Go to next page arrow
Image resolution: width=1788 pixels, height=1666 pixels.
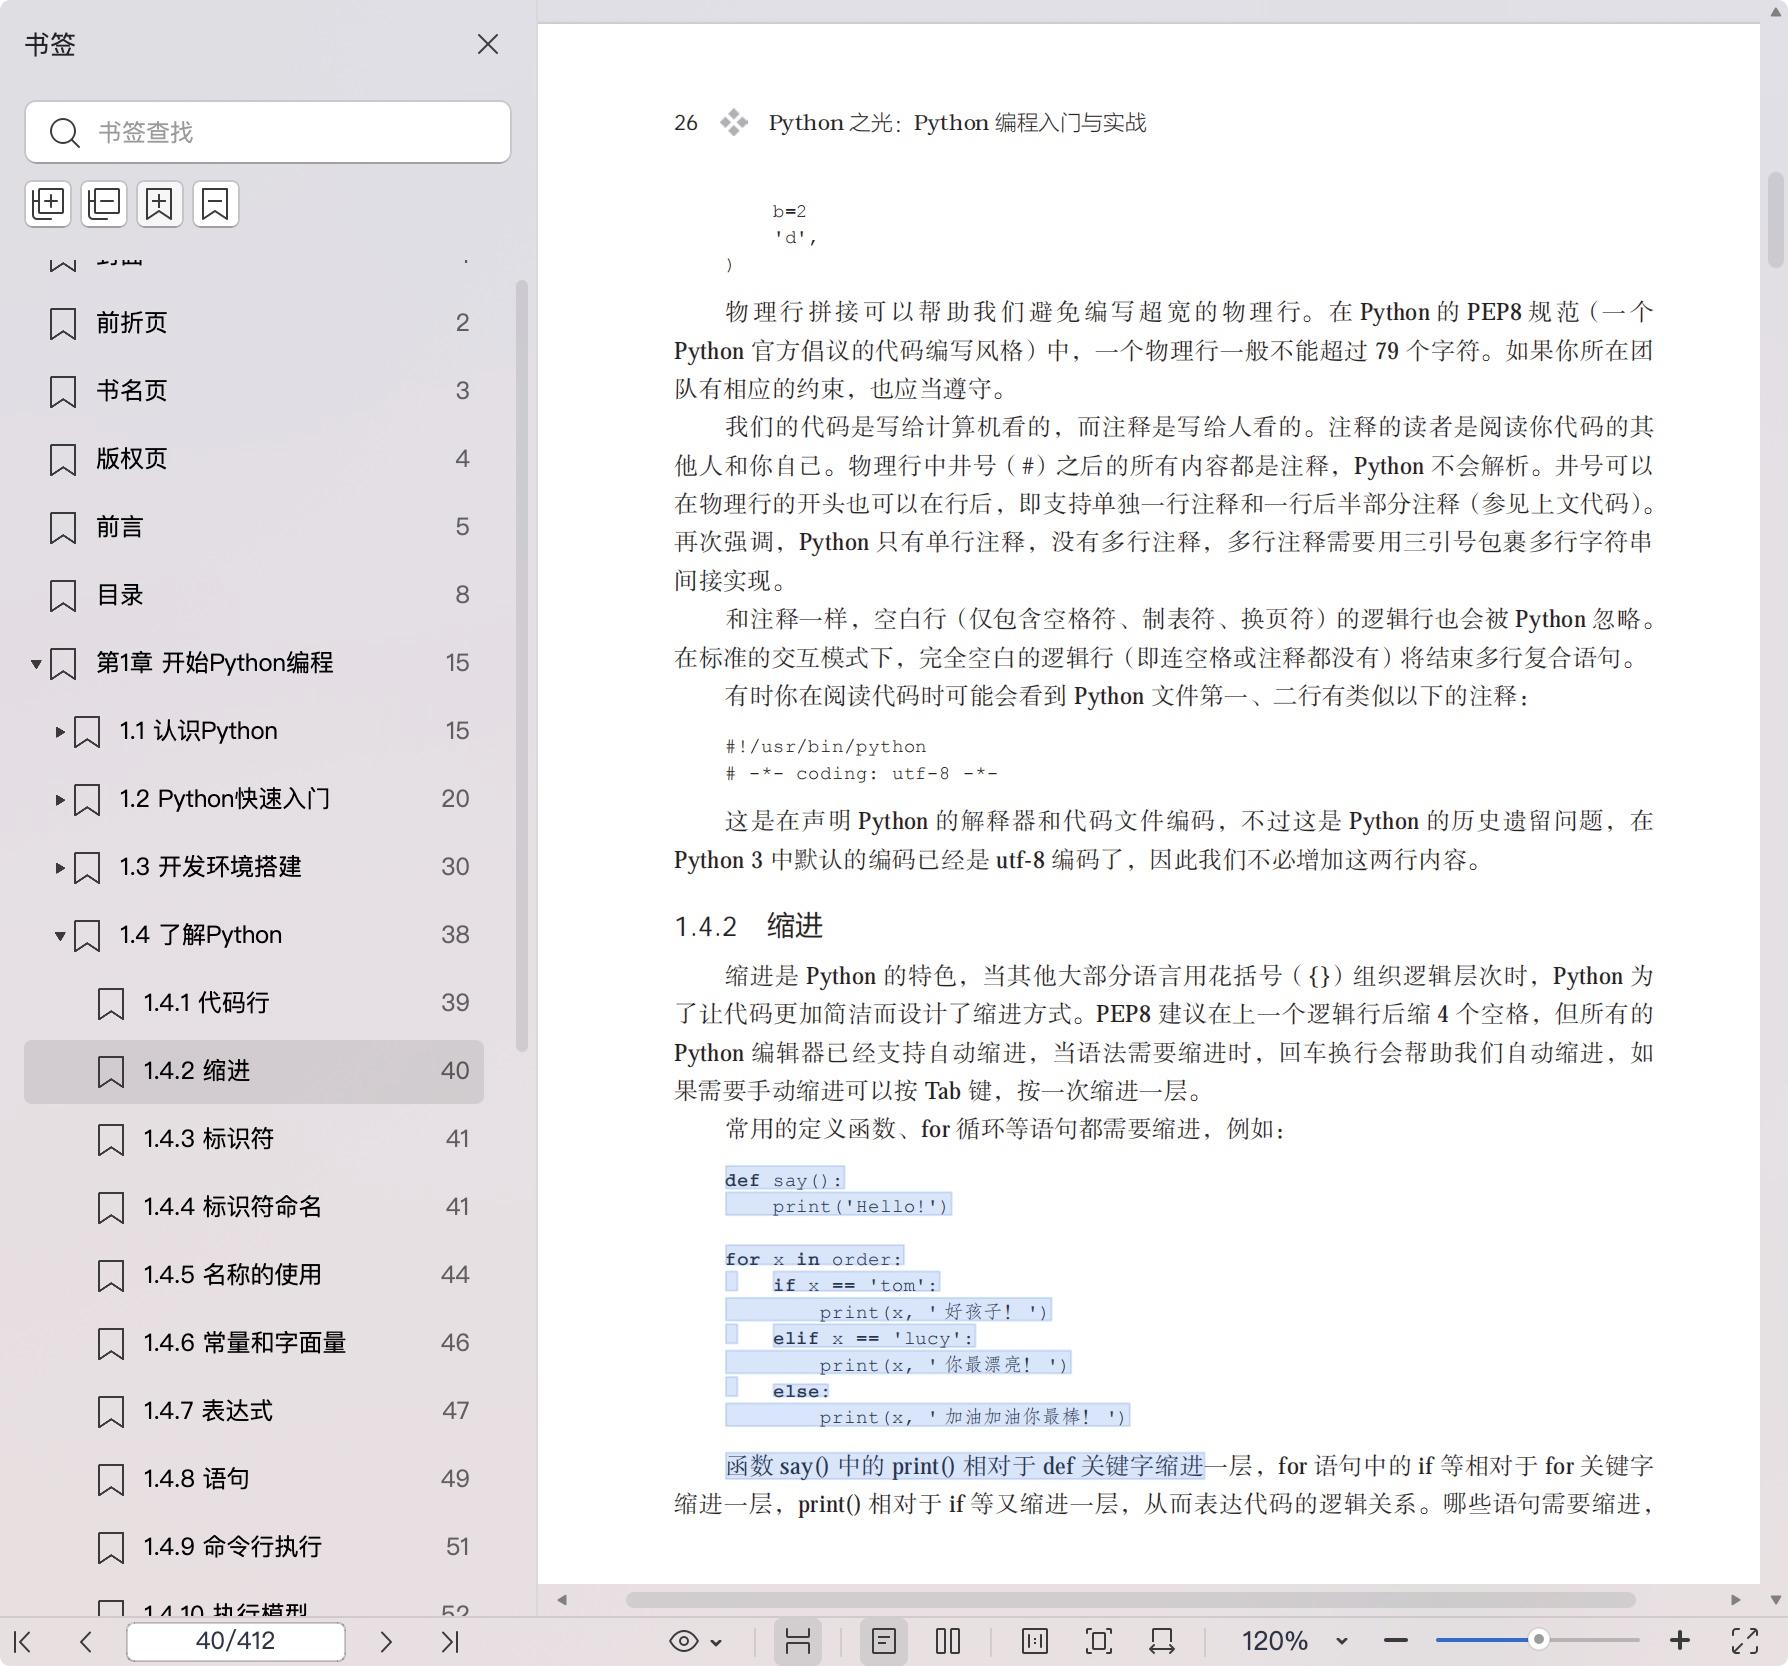point(386,1641)
